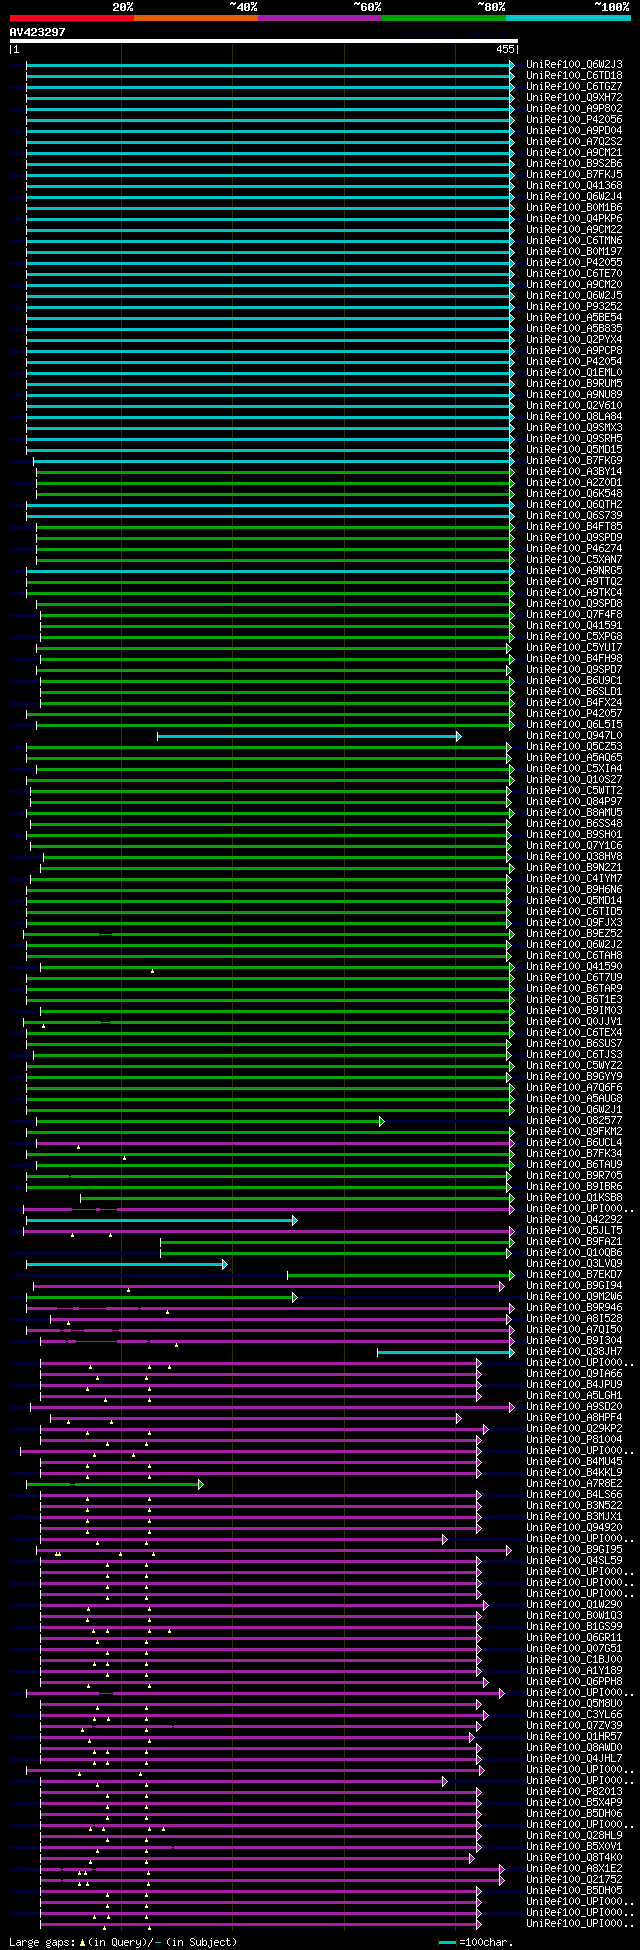640x1950 pixels.
Task: Click the cyan ~100% legend segment
Action: coord(568,18)
